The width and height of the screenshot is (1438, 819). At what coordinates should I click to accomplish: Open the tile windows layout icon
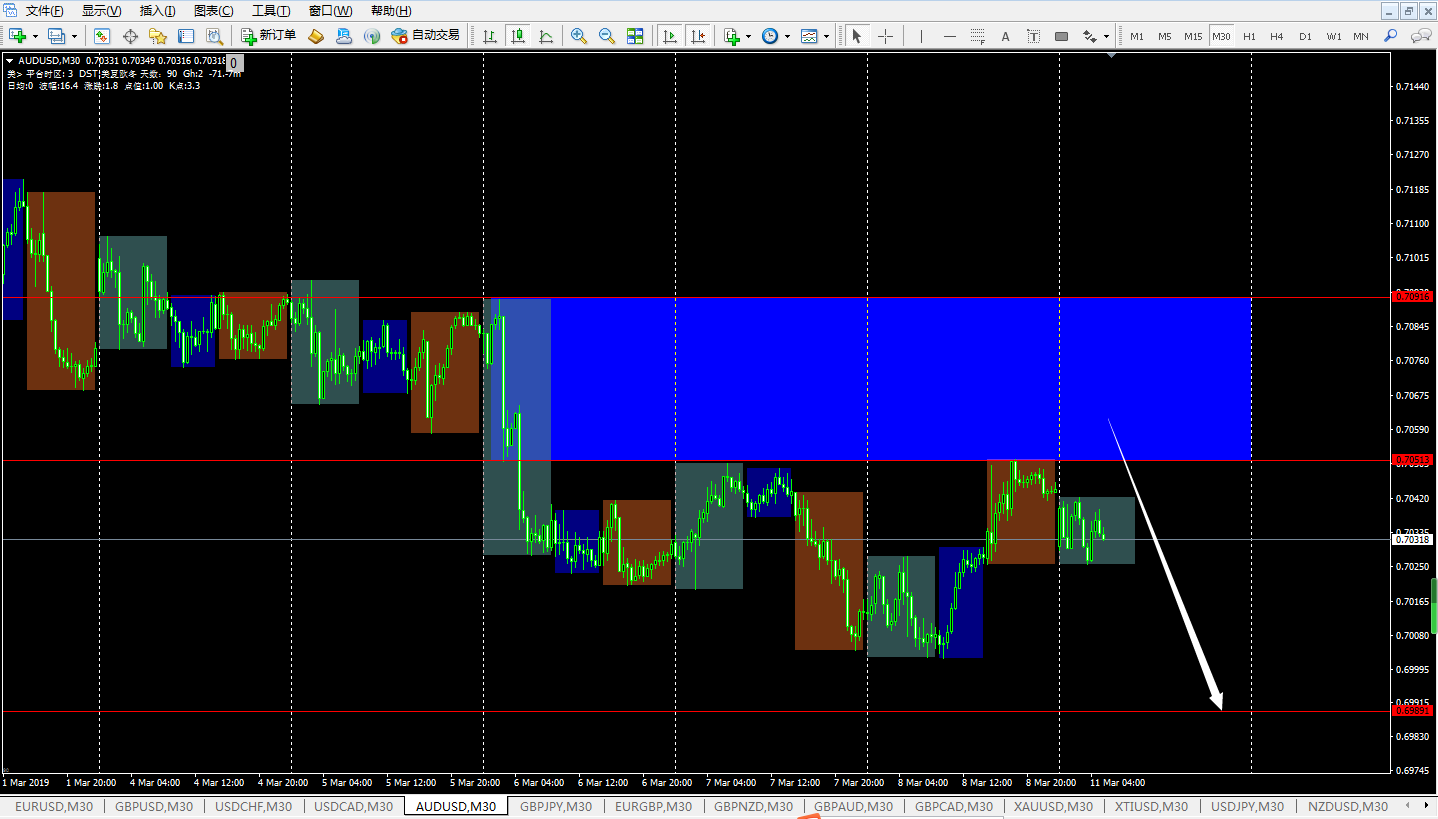coord(635,36)
